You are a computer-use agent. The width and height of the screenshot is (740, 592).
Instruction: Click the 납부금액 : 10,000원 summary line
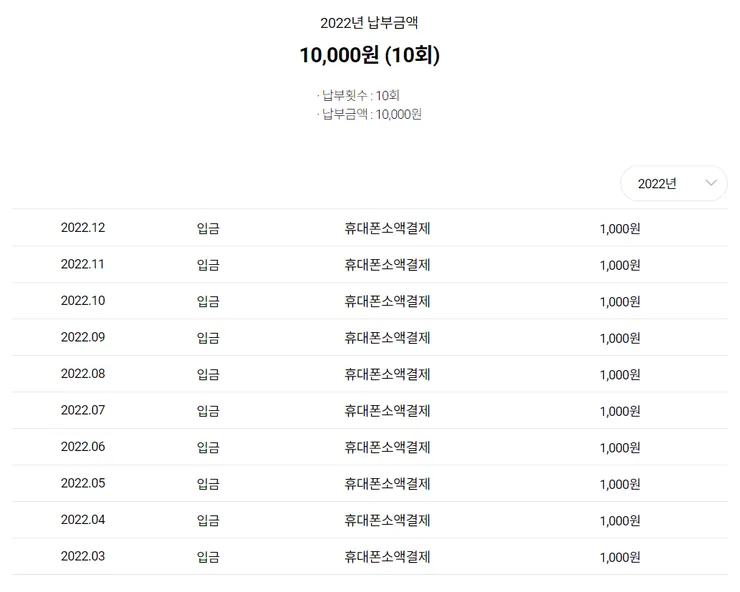[x=369, y=114]
